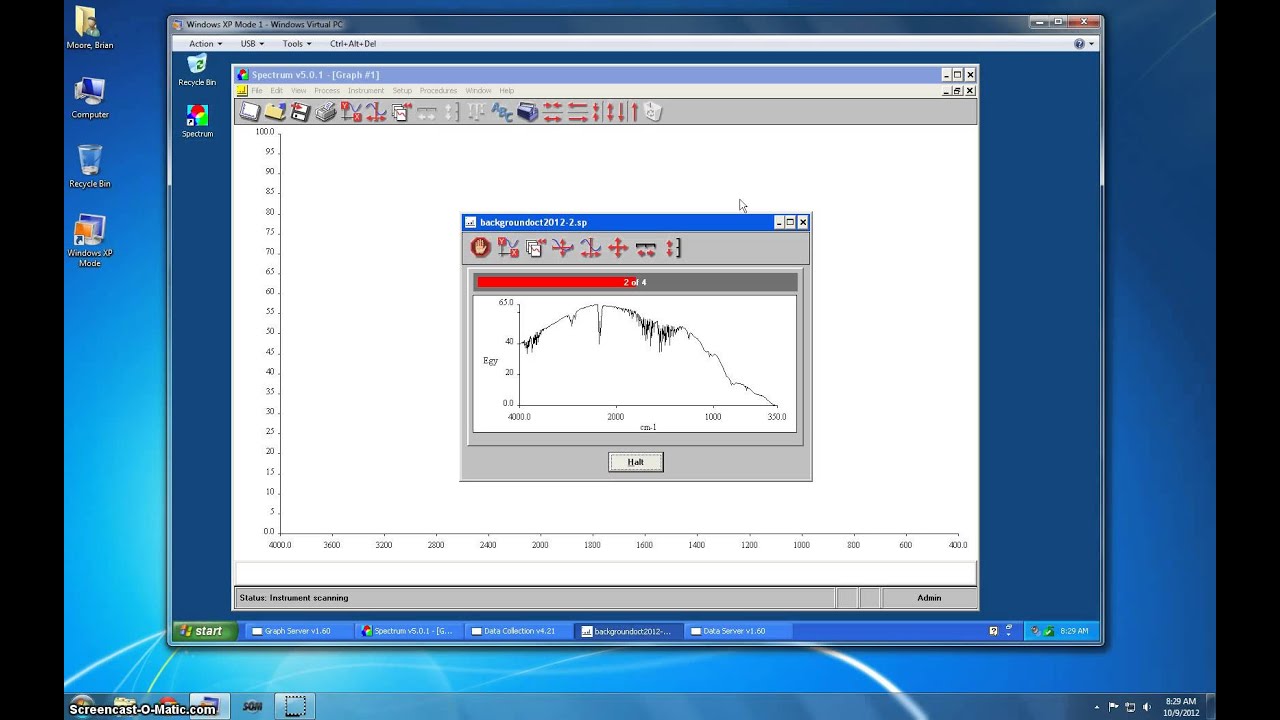Image resolution: width=1280 pixels, height=720 pixels.
Task: Open the File menu in Spectrum
Action: pos(257,91)
